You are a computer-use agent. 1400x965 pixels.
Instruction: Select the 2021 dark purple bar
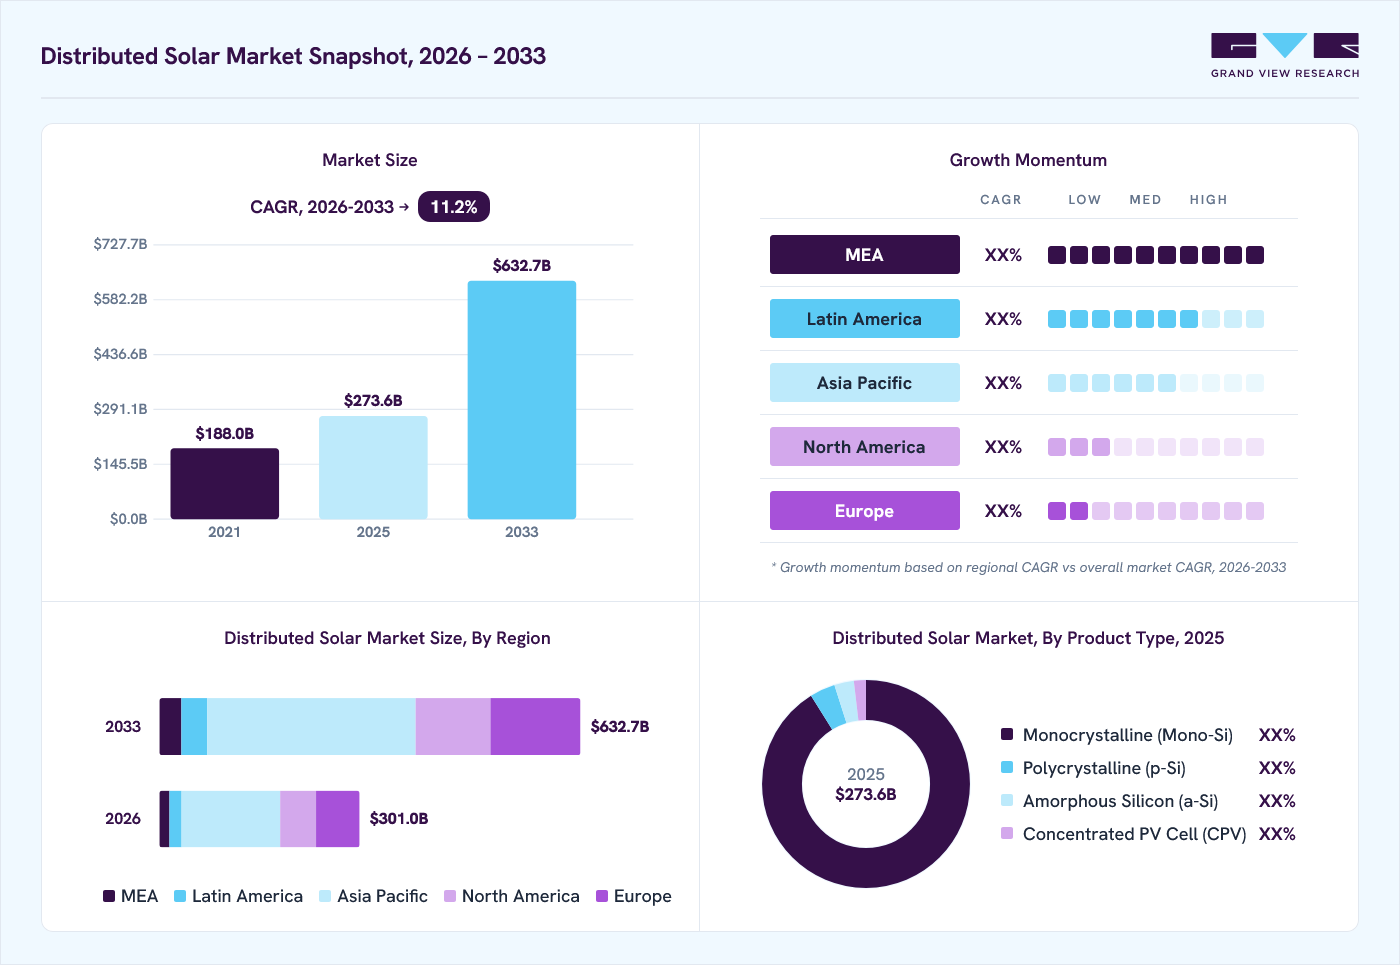tap(225, 484)
